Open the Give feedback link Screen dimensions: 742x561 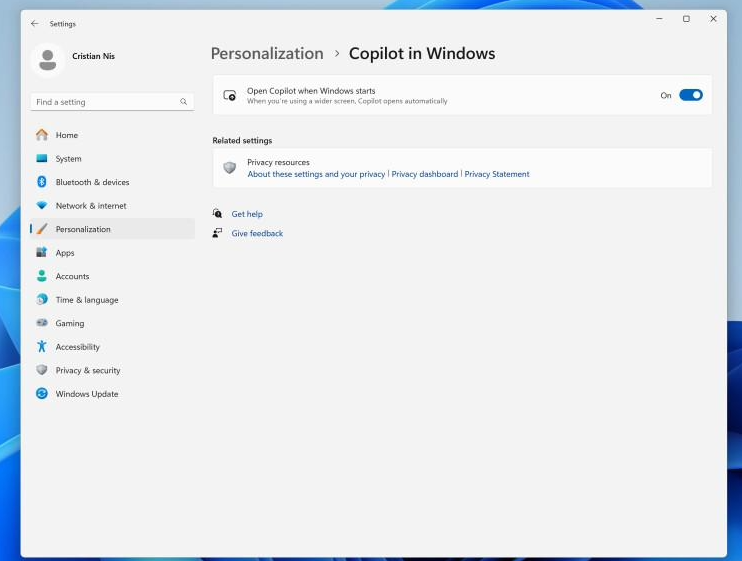tap(257, 233)
